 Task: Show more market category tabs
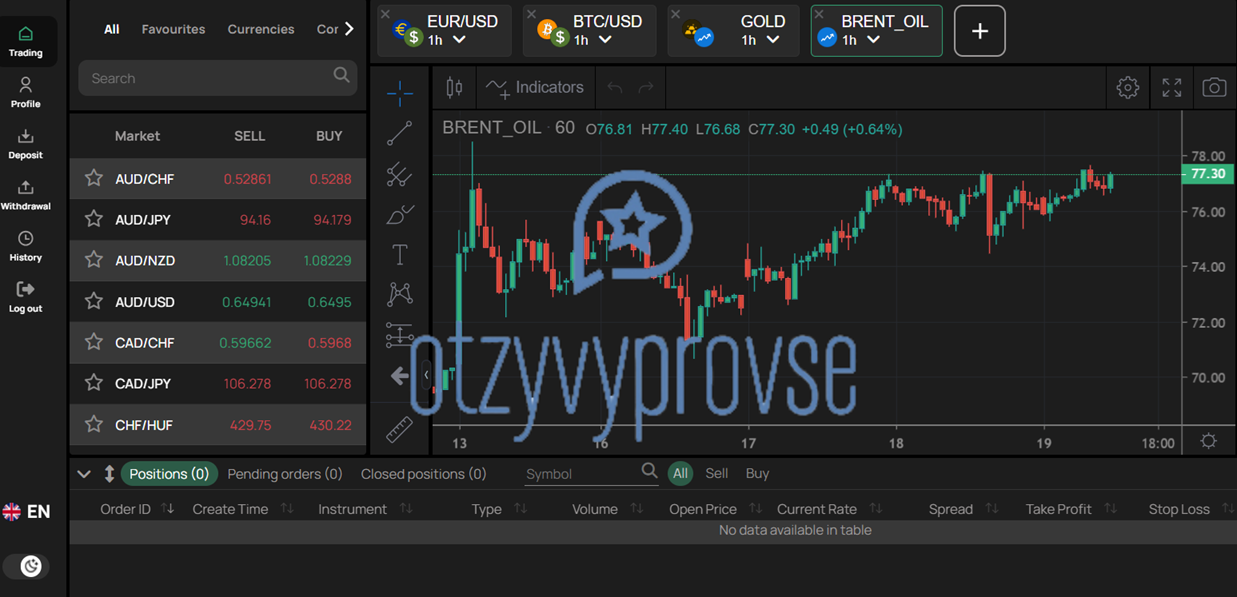click(349, 29)
